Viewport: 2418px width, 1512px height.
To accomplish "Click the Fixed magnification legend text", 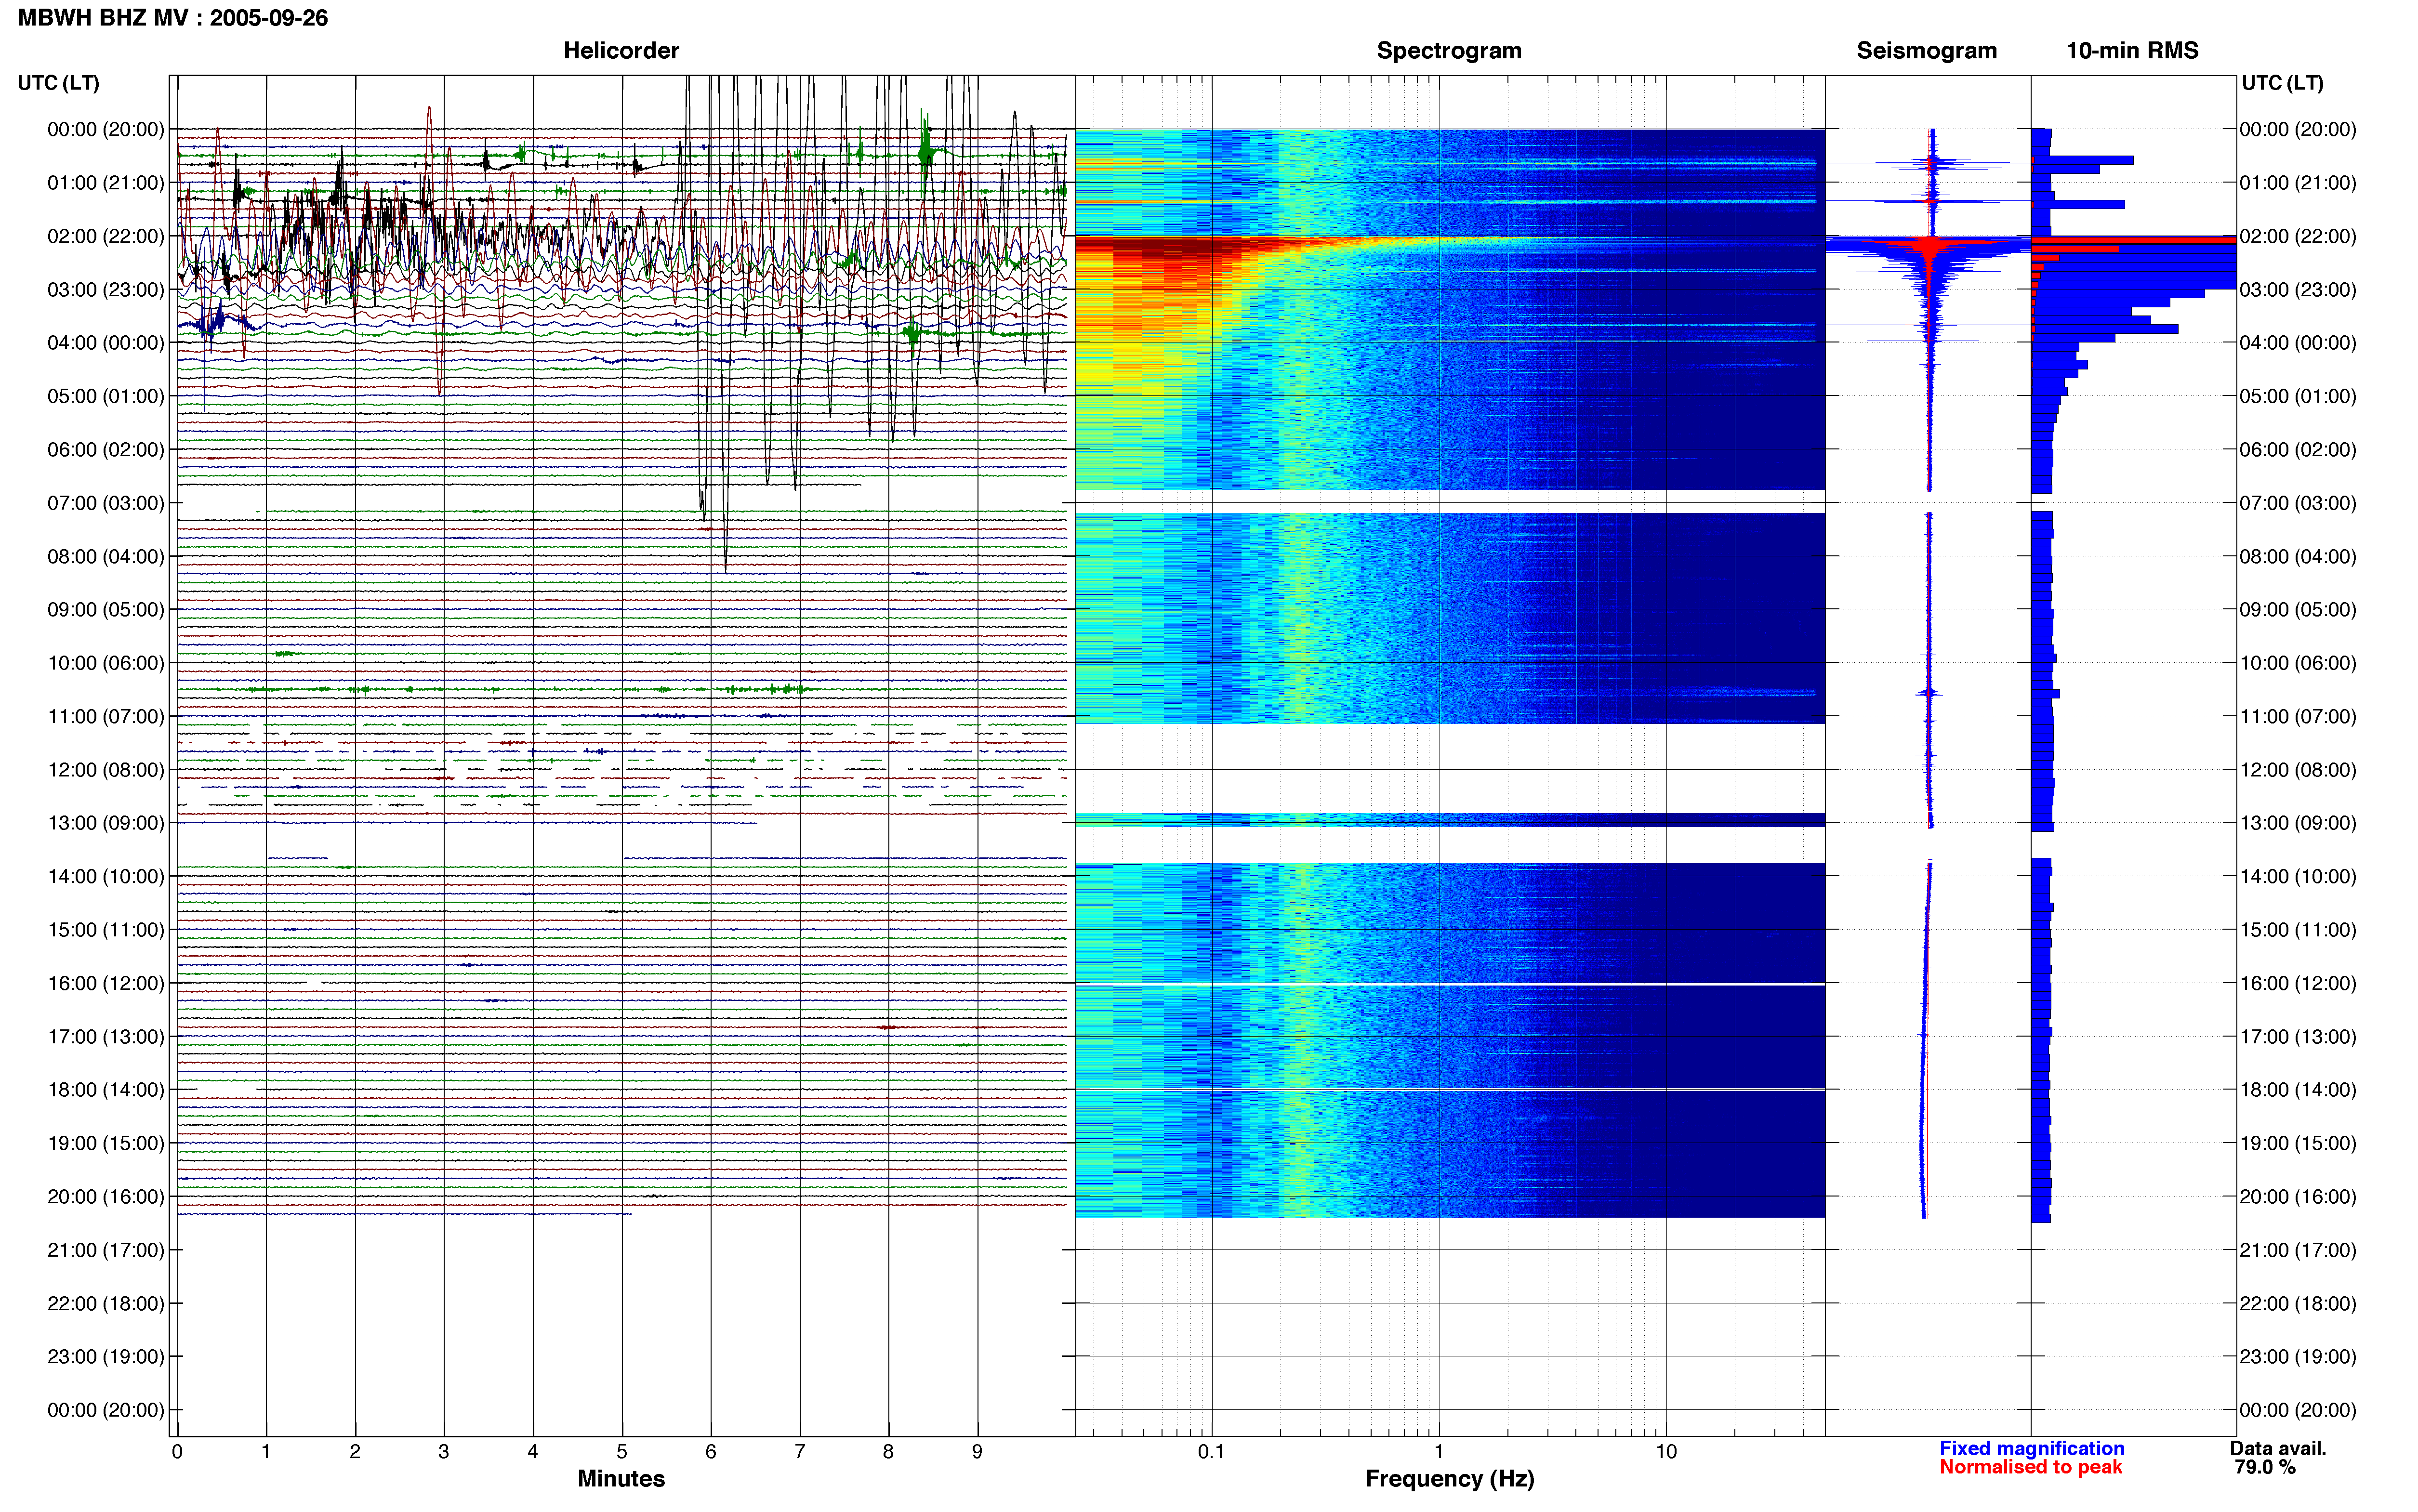I will coord(2031,1448).
